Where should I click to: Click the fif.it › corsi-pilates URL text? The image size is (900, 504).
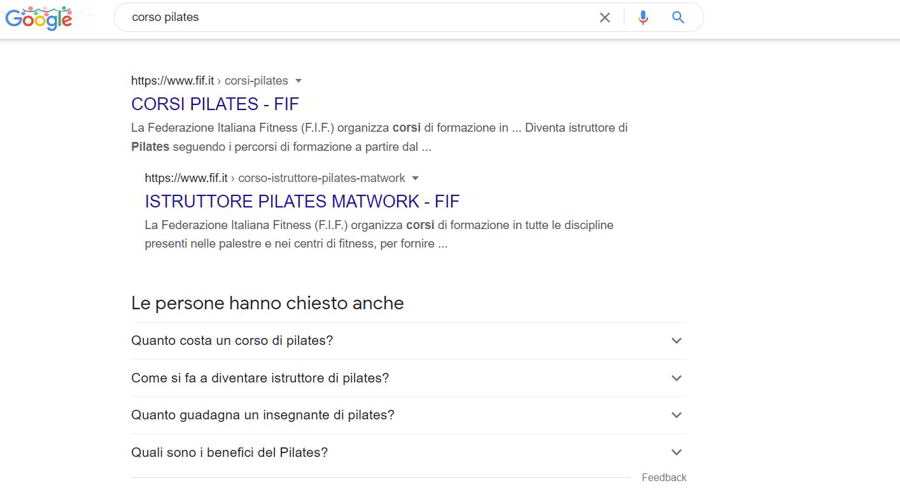pyautogui.click(x=209, y=81)
